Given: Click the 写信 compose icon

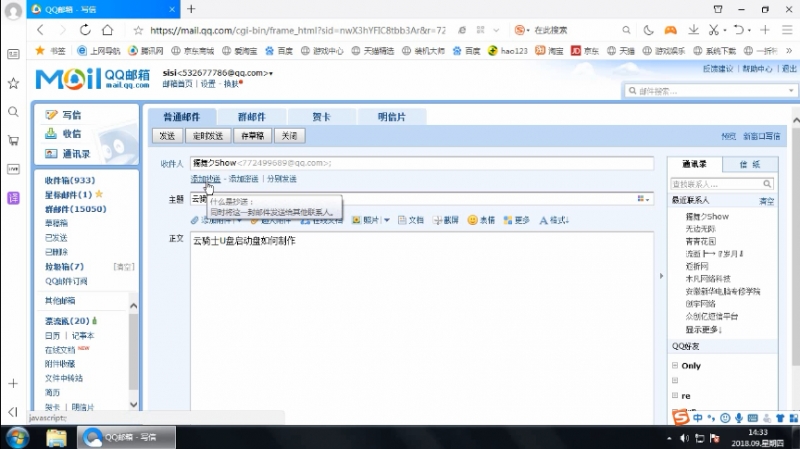Looking at the screenshot, I should click(51, 115).
